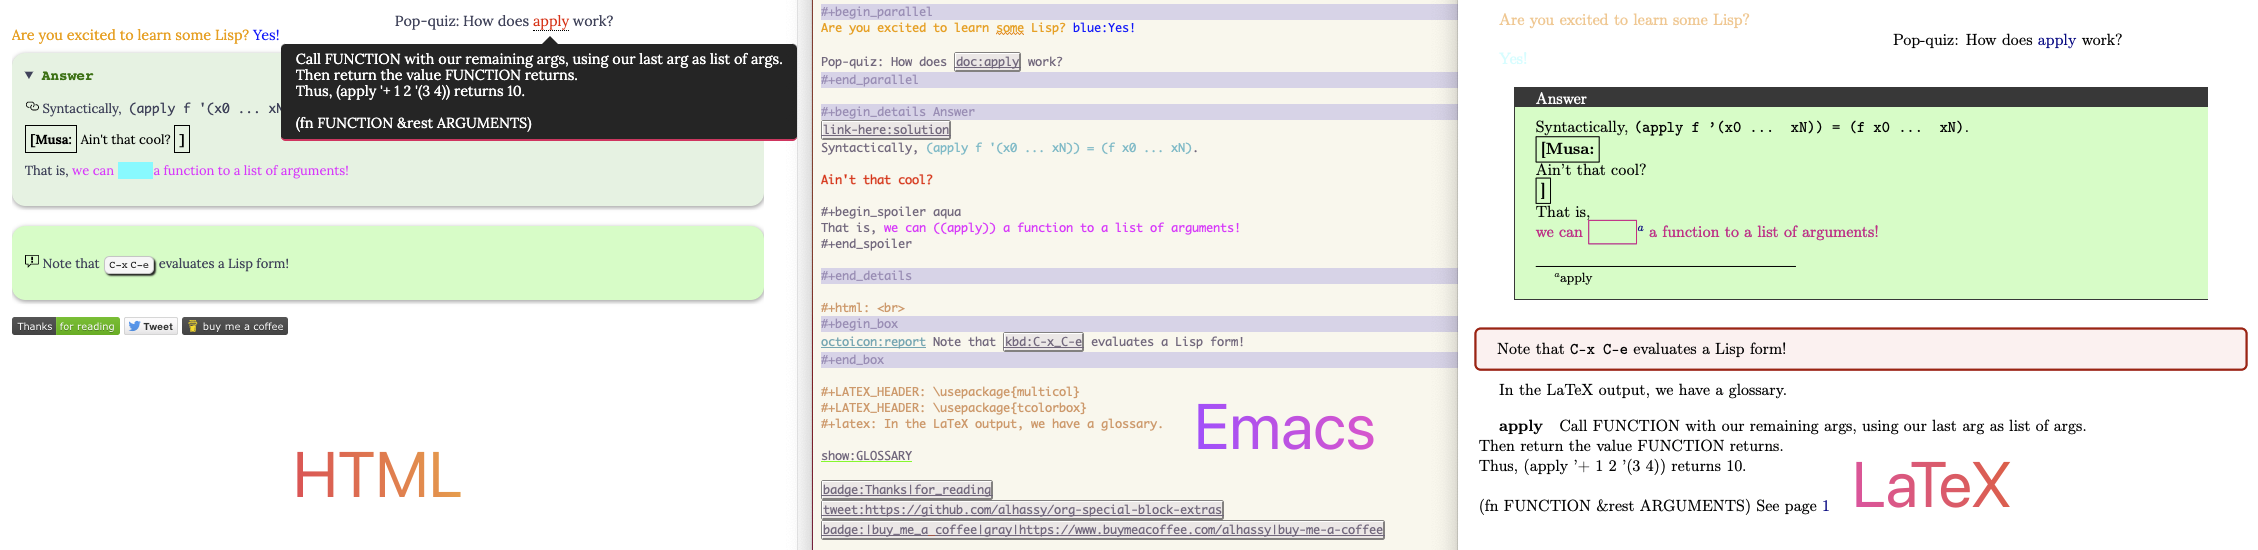
Task: Click the 'show:GLOSSARY' link in Emacs
Action: (x=866, y=456)
